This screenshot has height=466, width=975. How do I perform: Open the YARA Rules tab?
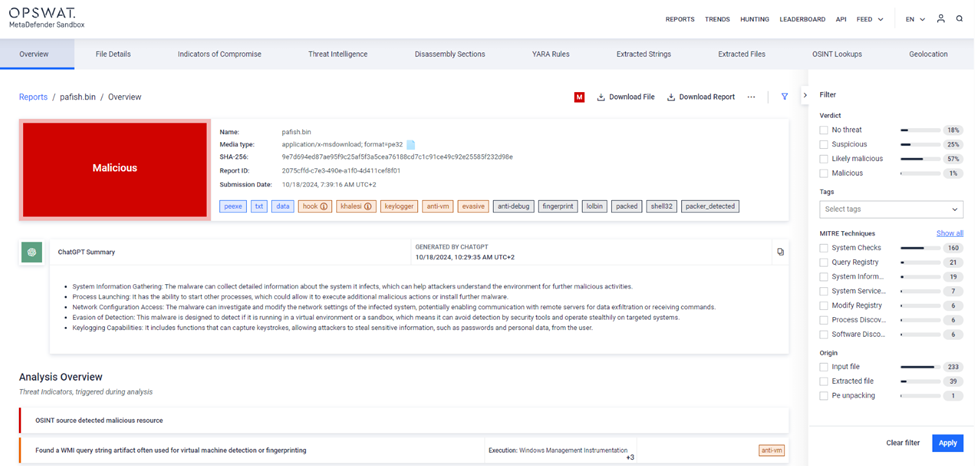pos(550,54)
